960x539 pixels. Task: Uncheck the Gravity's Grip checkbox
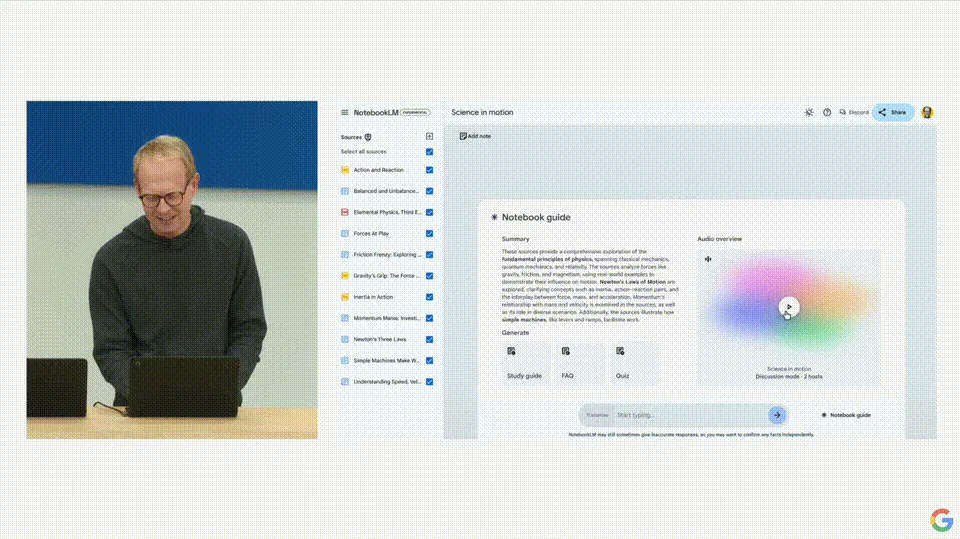[x=429, y=276]
